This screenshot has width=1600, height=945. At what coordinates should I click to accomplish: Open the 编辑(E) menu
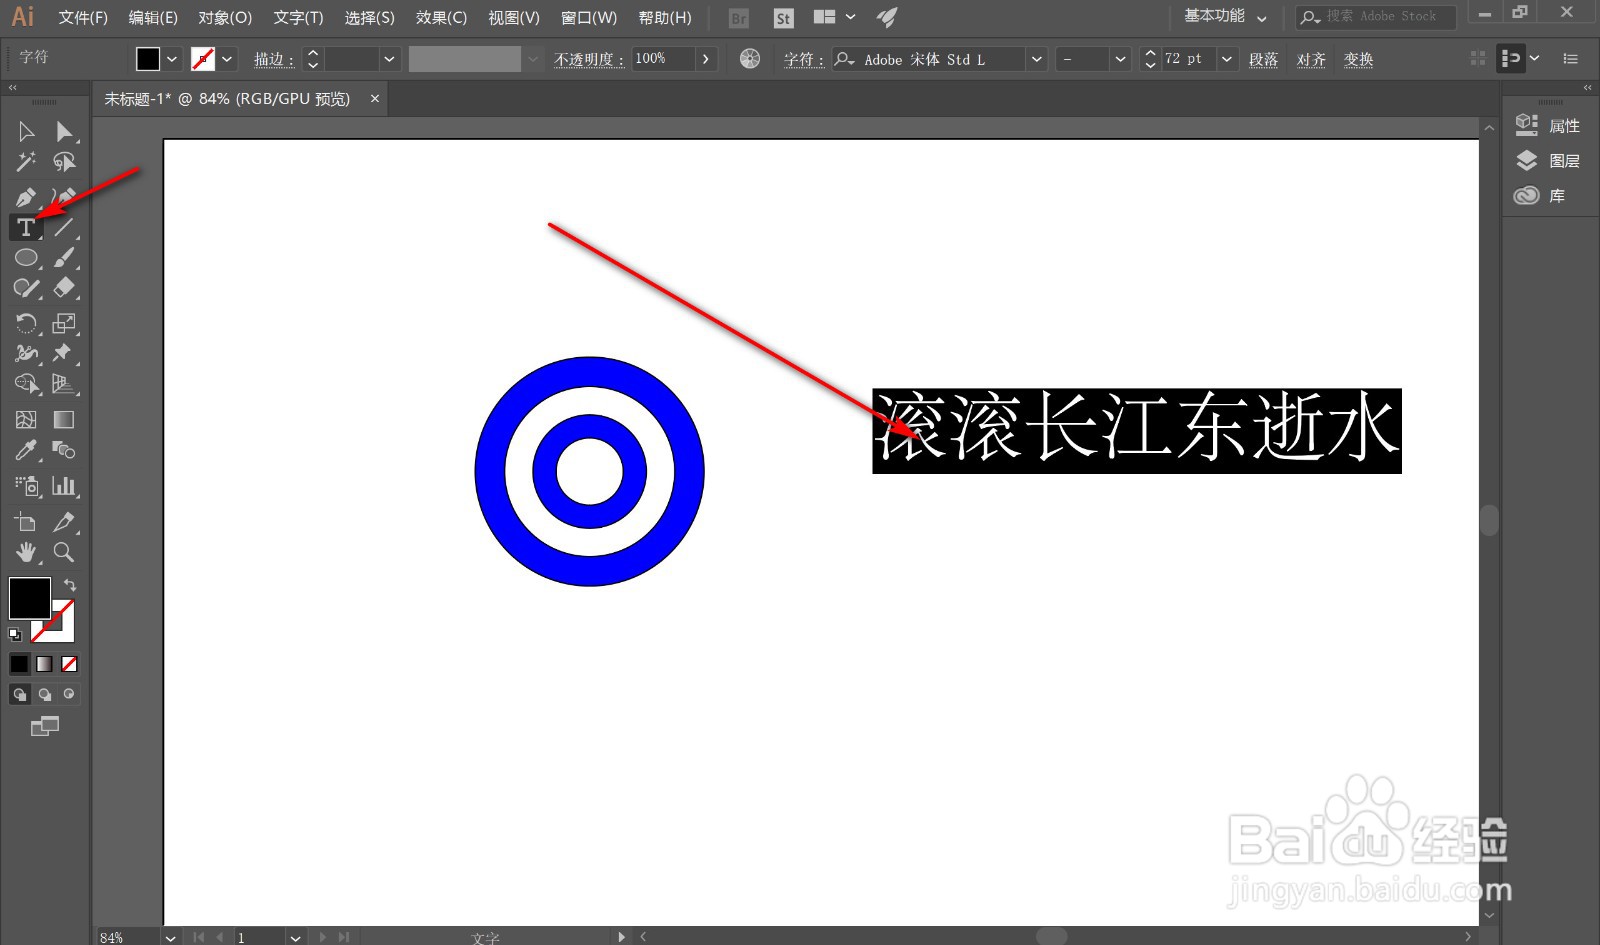pyautogui.click(x=153, y=18)
